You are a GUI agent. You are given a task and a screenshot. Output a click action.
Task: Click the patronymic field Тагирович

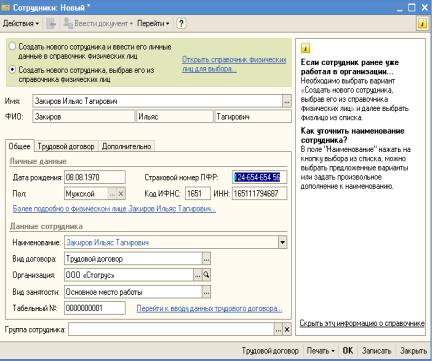coord(253,117)
